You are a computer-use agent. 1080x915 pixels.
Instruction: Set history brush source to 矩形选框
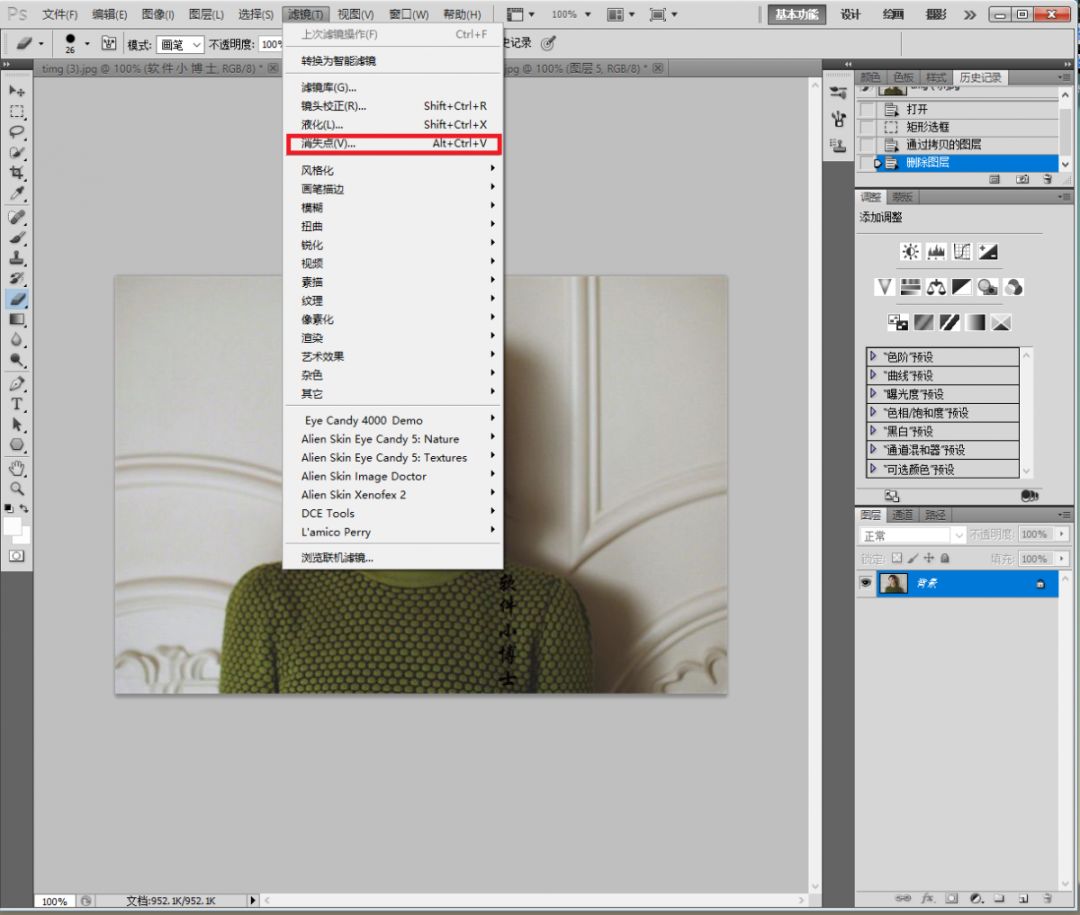867,127
